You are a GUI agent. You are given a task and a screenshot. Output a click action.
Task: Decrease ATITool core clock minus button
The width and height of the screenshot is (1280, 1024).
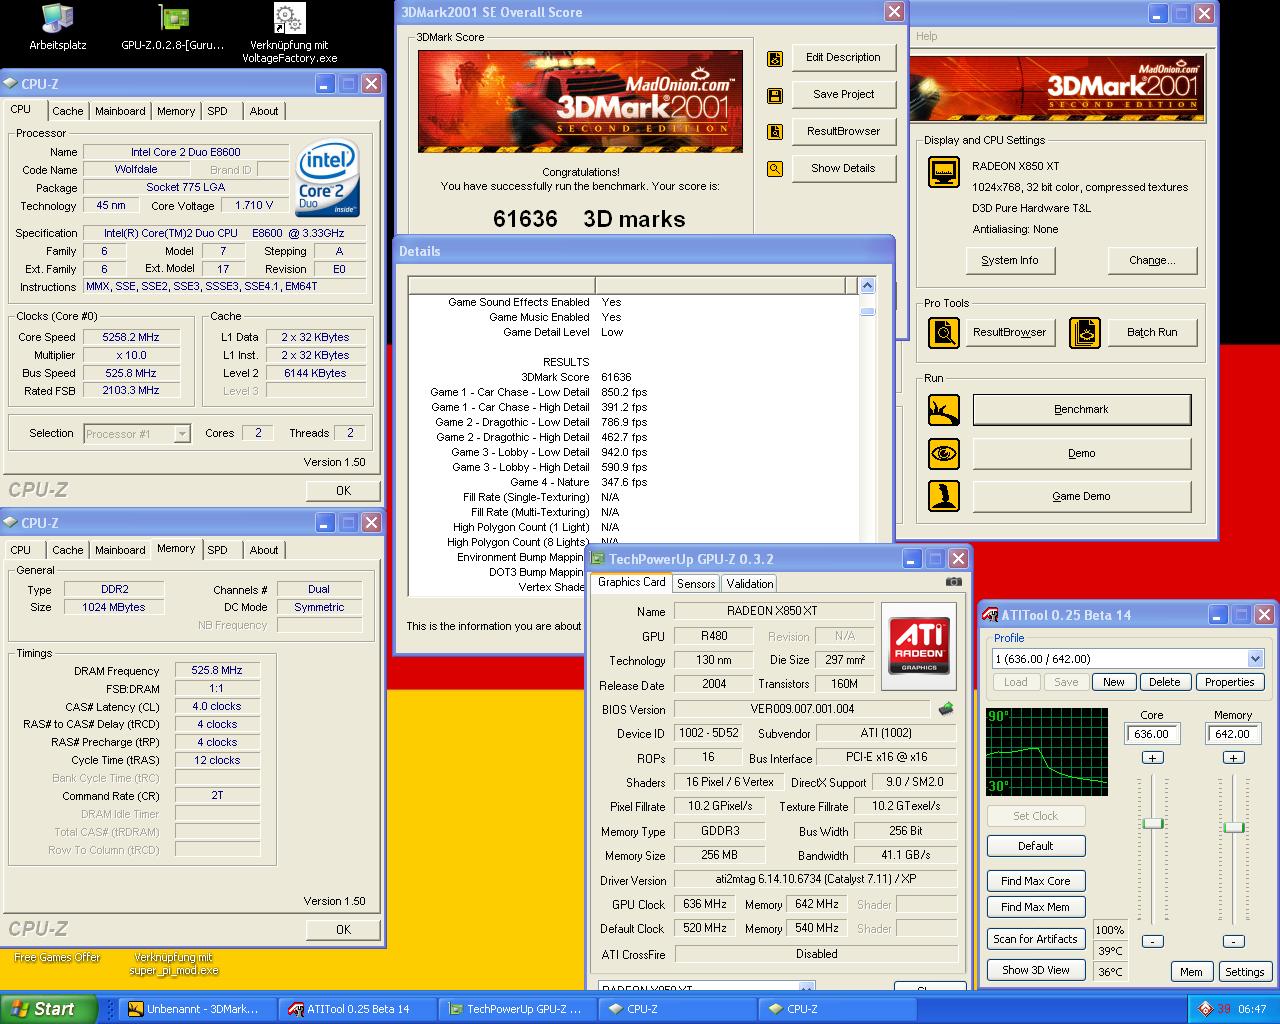[1152, 941]
